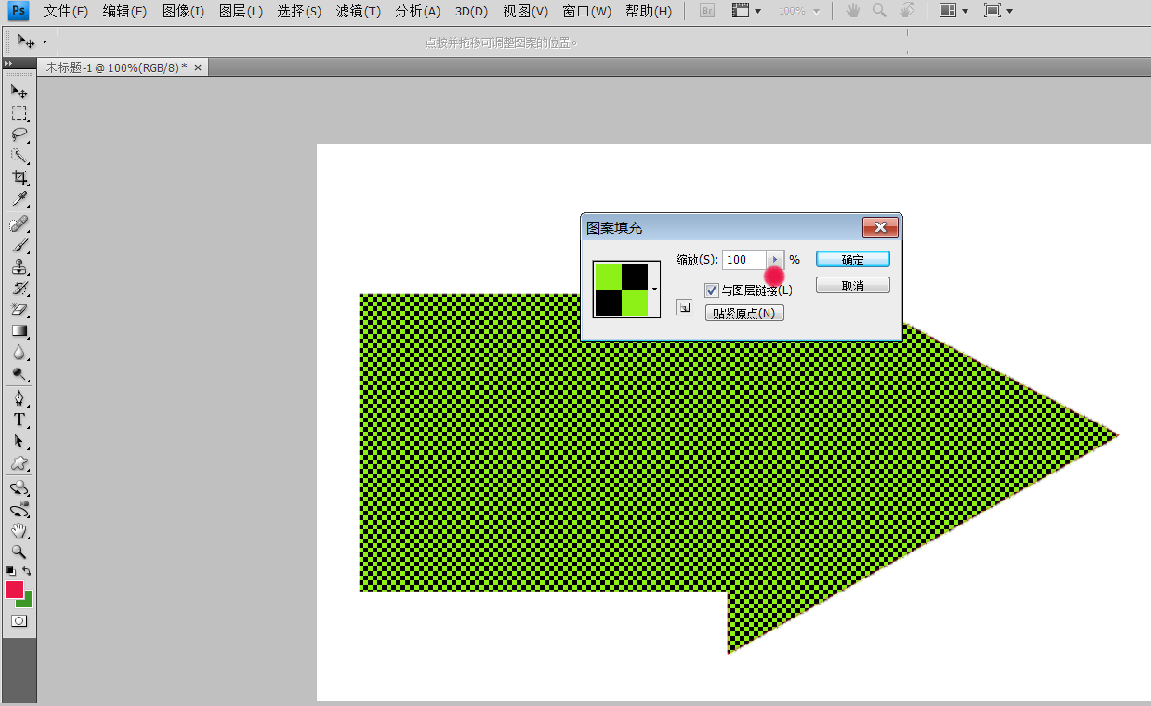Open the 帮助(H) menu
Screen dimensions: 1151x706
click(648, 11)
